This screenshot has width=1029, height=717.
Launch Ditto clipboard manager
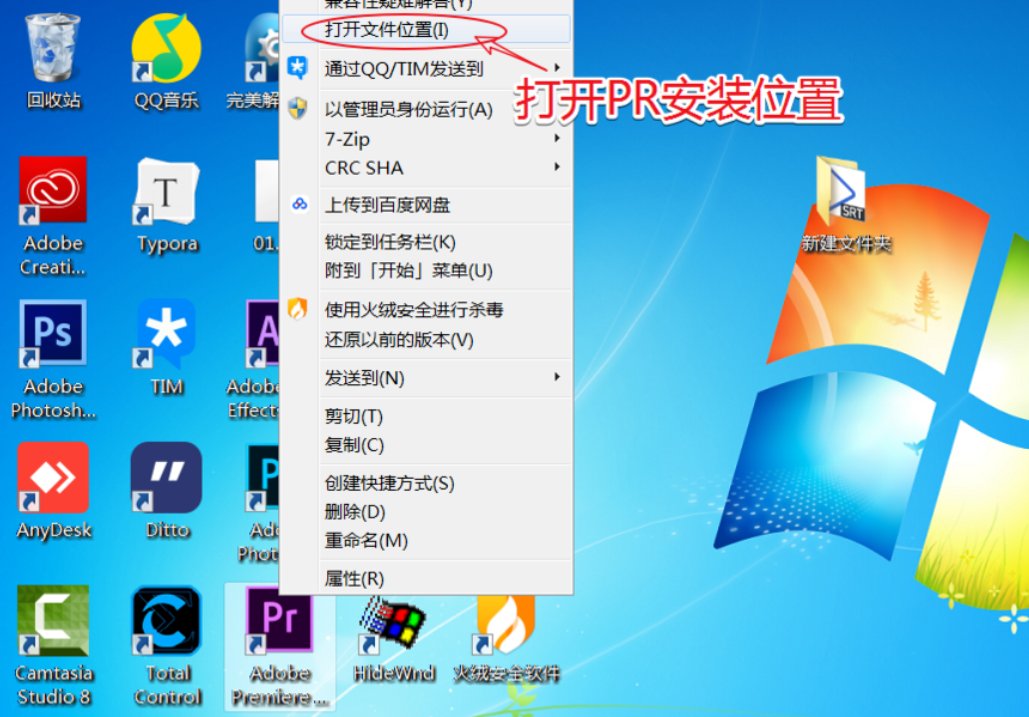(x=166, y=476)
